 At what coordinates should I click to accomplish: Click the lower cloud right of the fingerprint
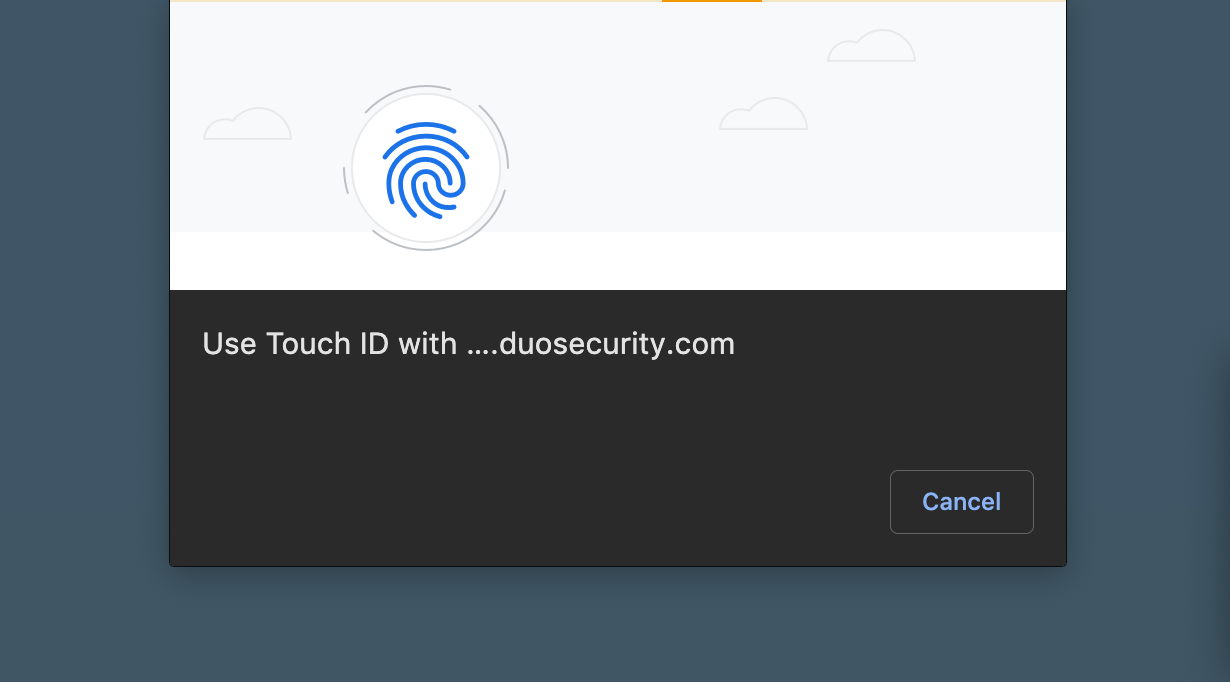[763, 114]
